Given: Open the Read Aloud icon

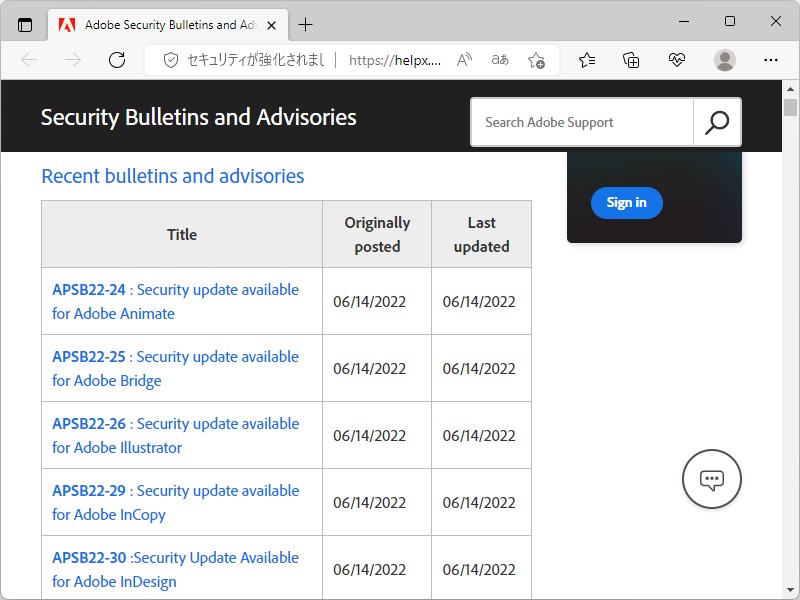Looking at the screenshot, I should click(464, 60).
